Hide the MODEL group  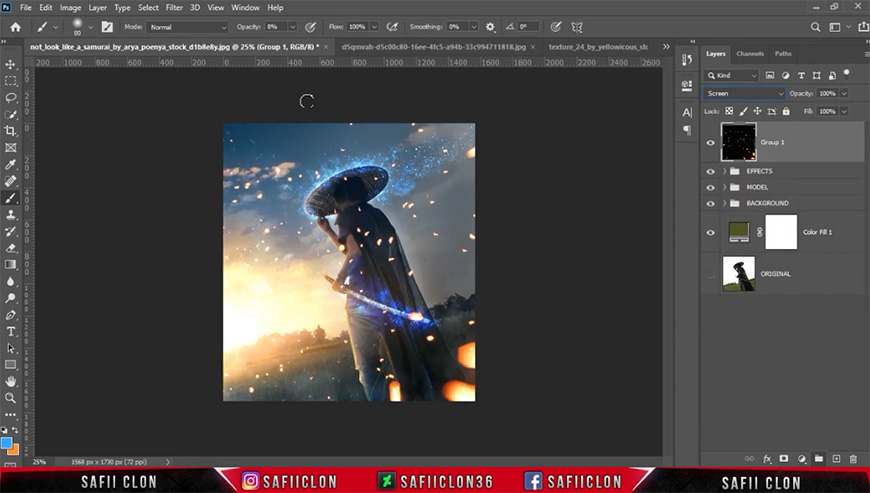[710, 187]
